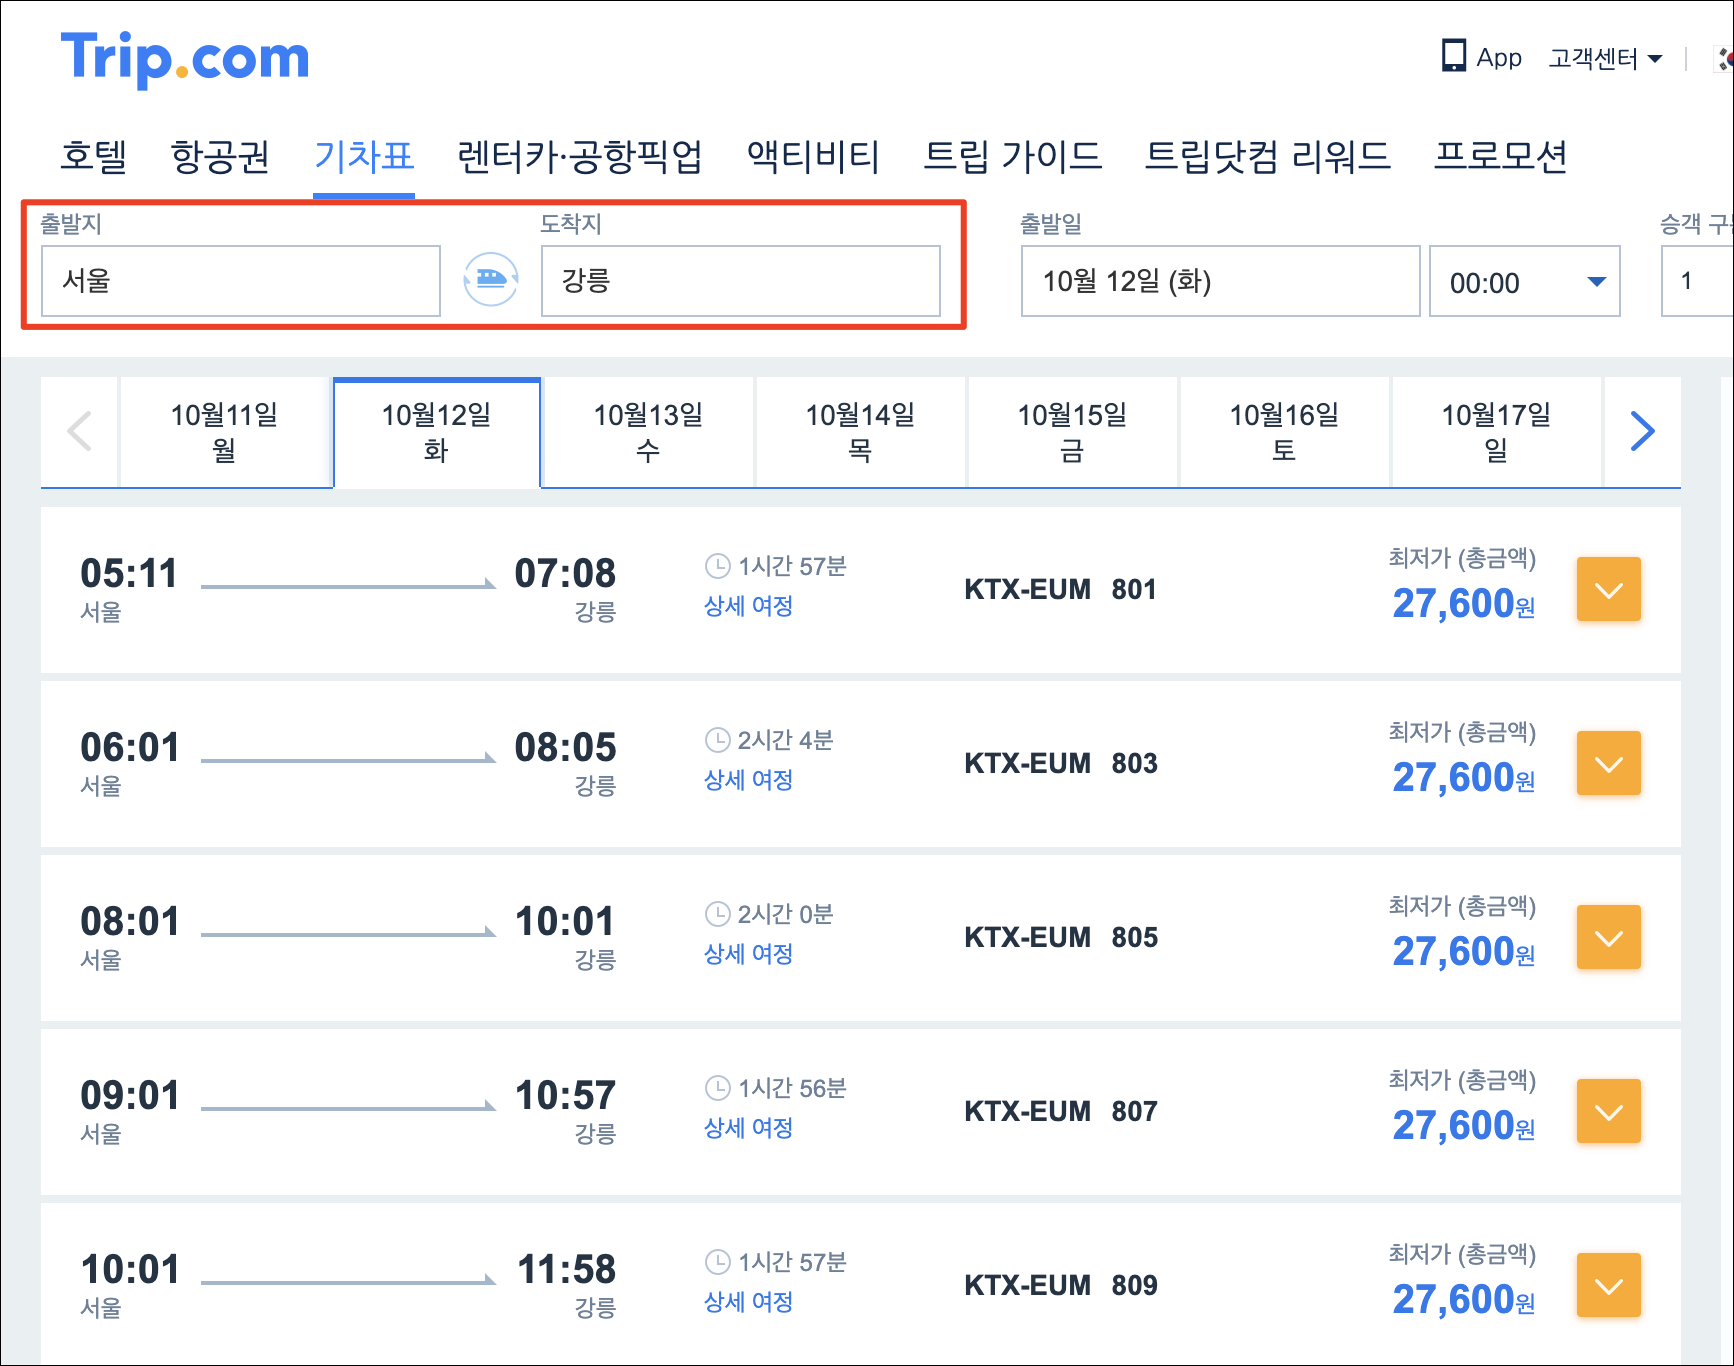The width and height of the screenshot is (1734, 1366).
Task: Click clock icon for KTX-EUM 807 duration
Action: pyautogui.click(x=717, y=1088)
